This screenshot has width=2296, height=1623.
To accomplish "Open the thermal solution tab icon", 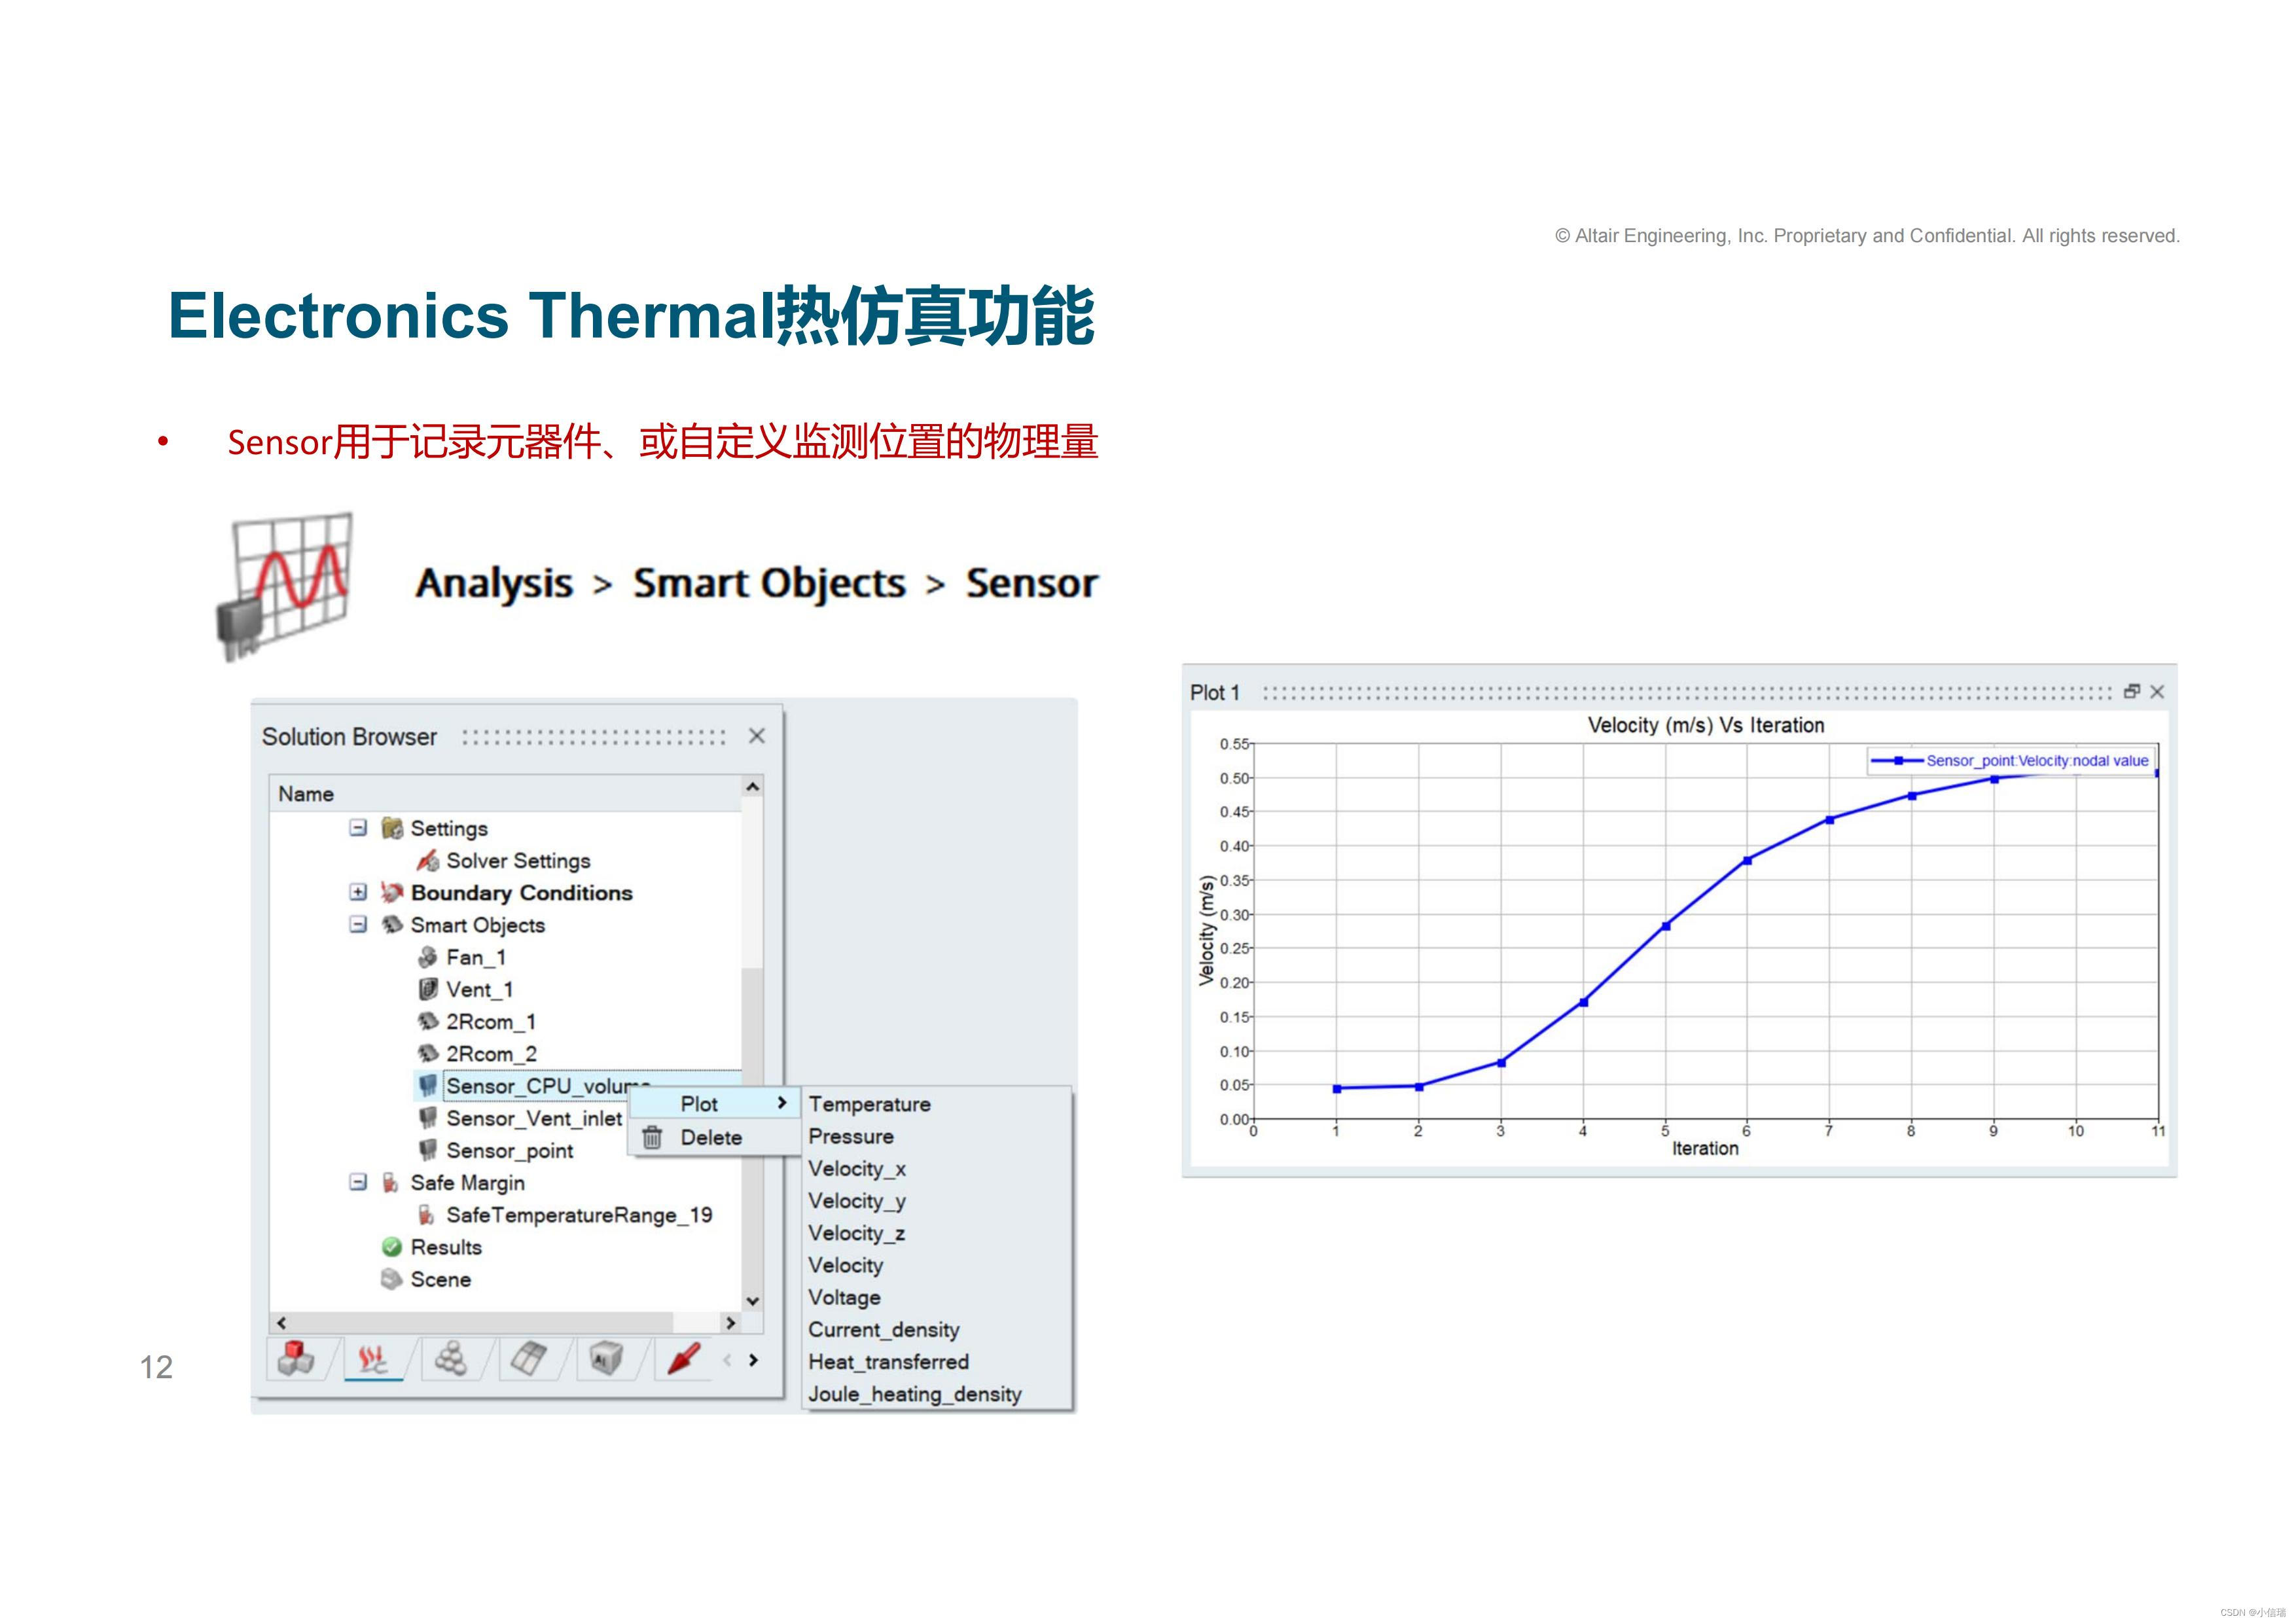I will [x=373, y=1359].
